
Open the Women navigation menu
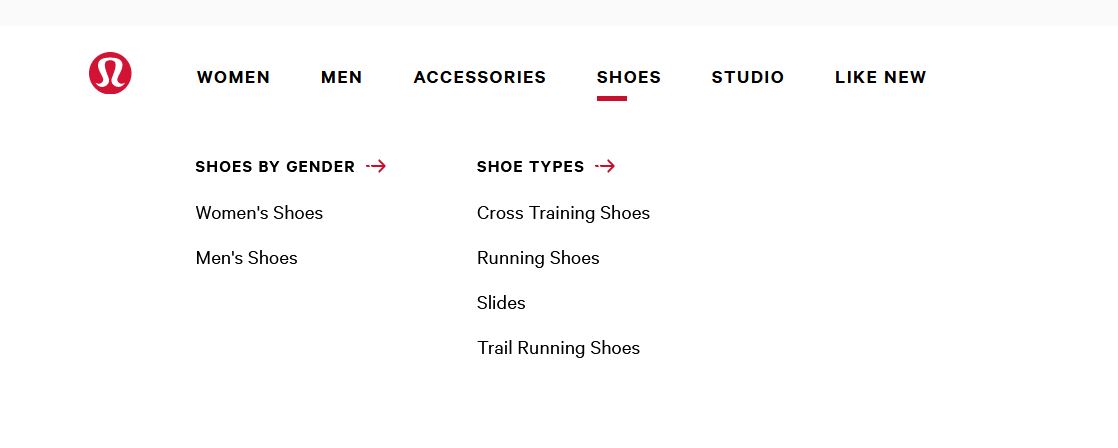(x=233, y=77)
